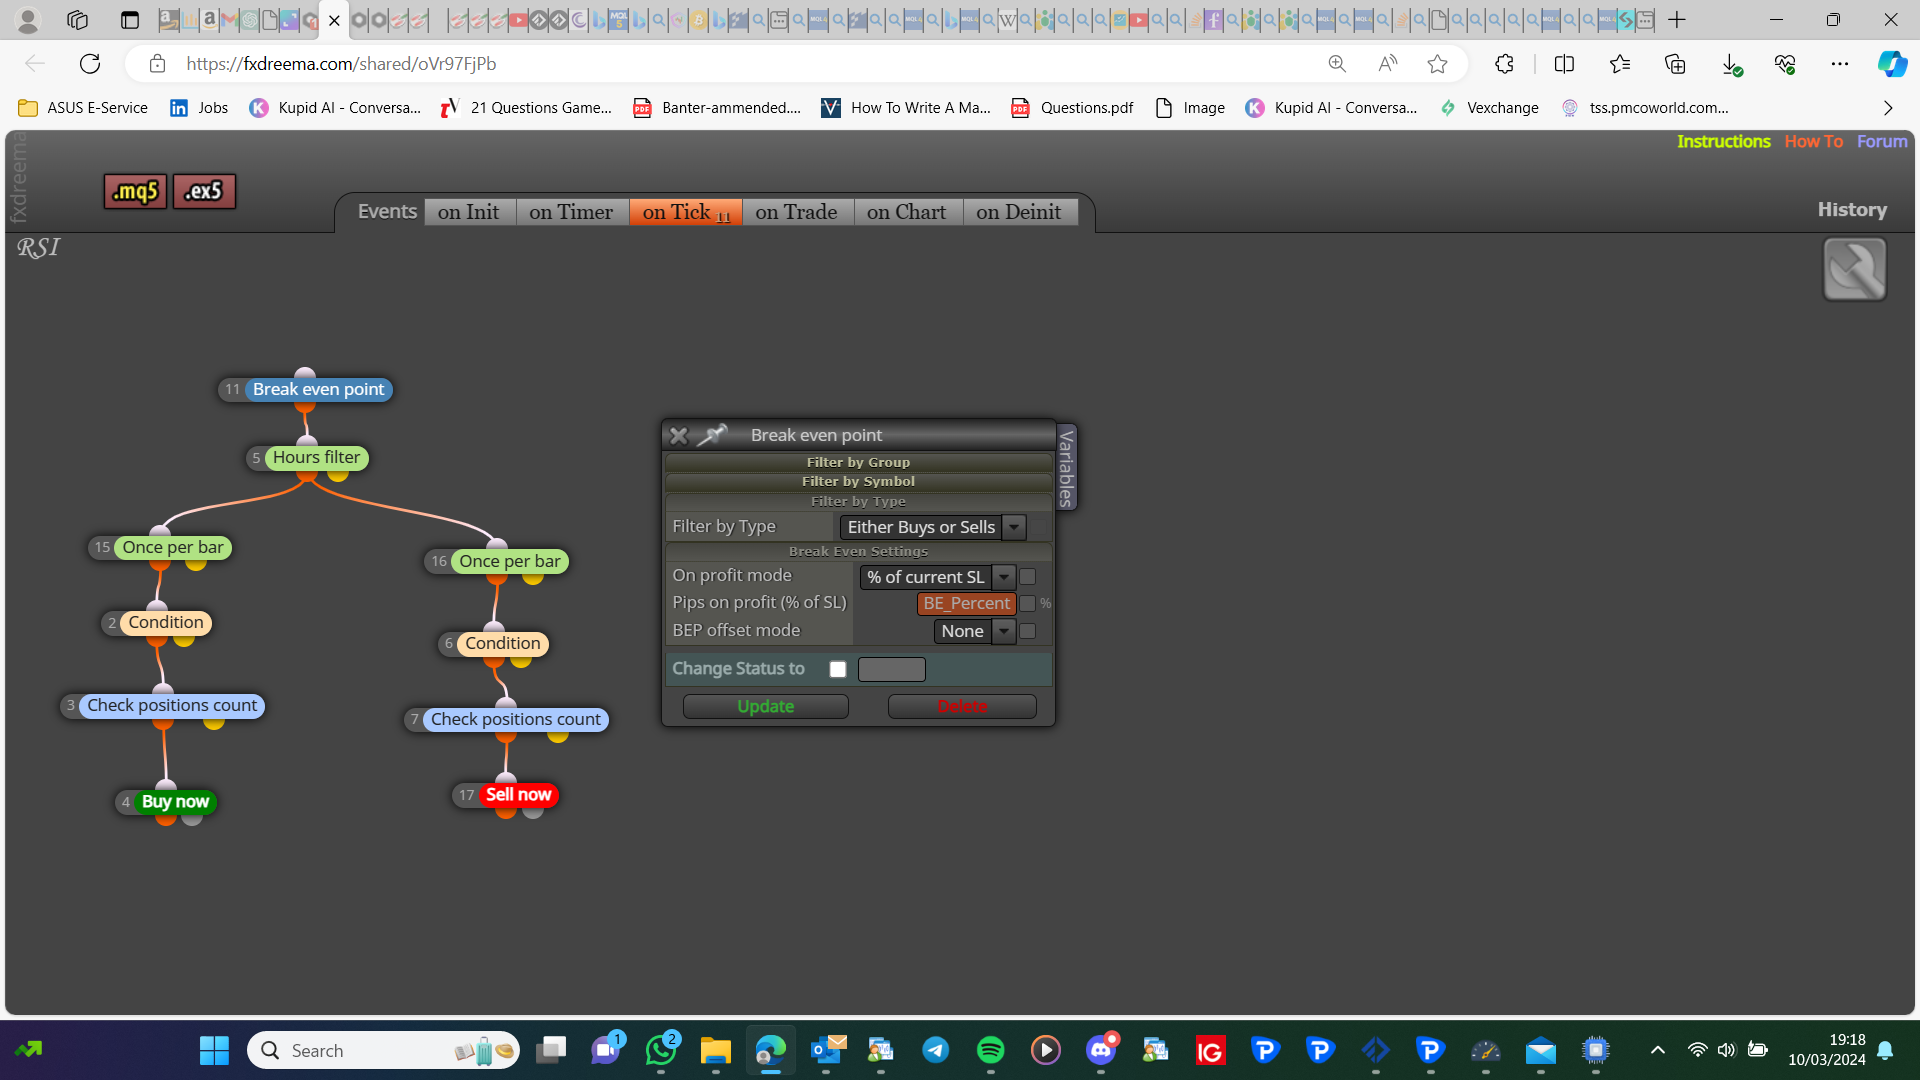Open the Instructions link

[1724, 142]
